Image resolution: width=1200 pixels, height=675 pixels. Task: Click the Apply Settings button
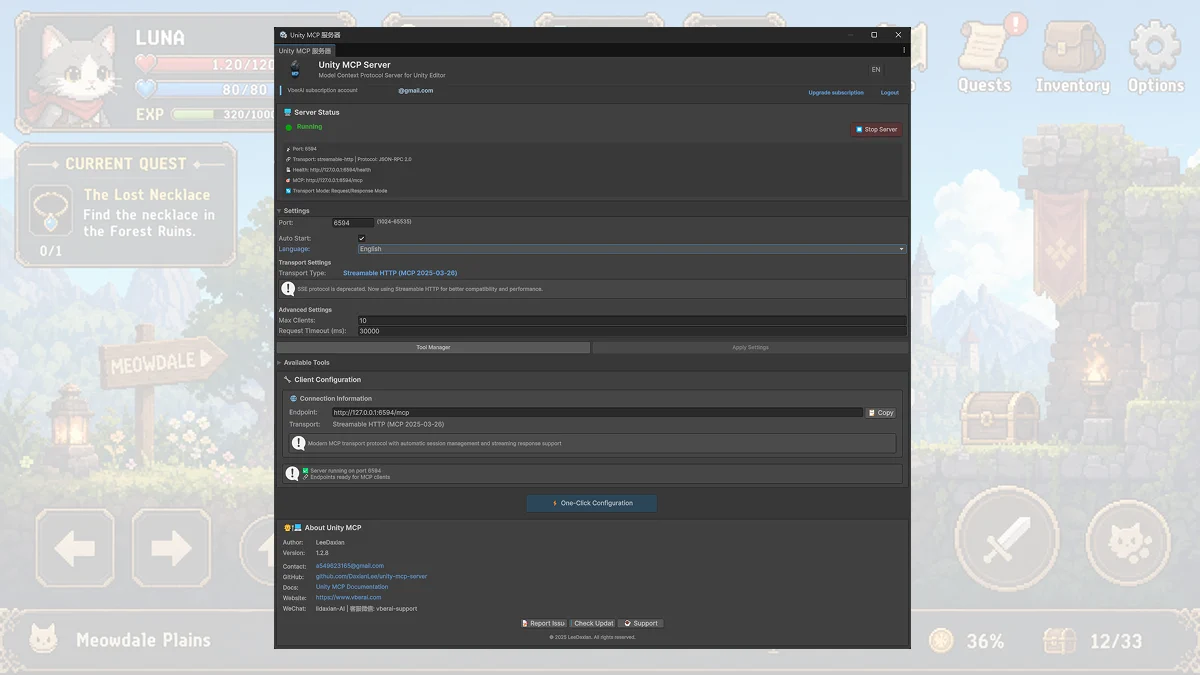(x=750, y=348)
